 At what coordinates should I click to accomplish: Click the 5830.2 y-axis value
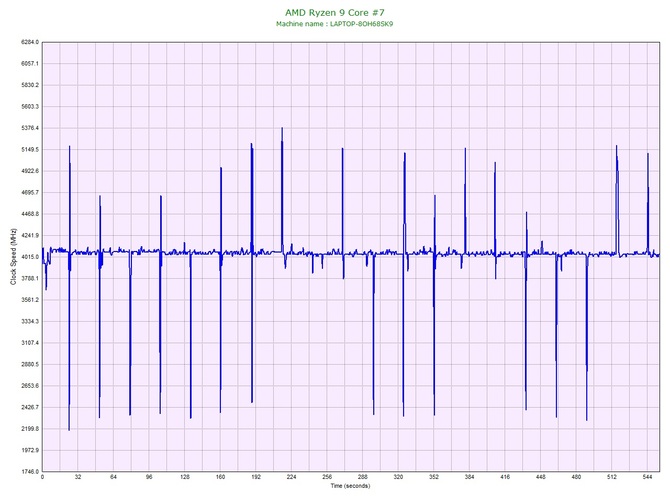coord(29,85)
